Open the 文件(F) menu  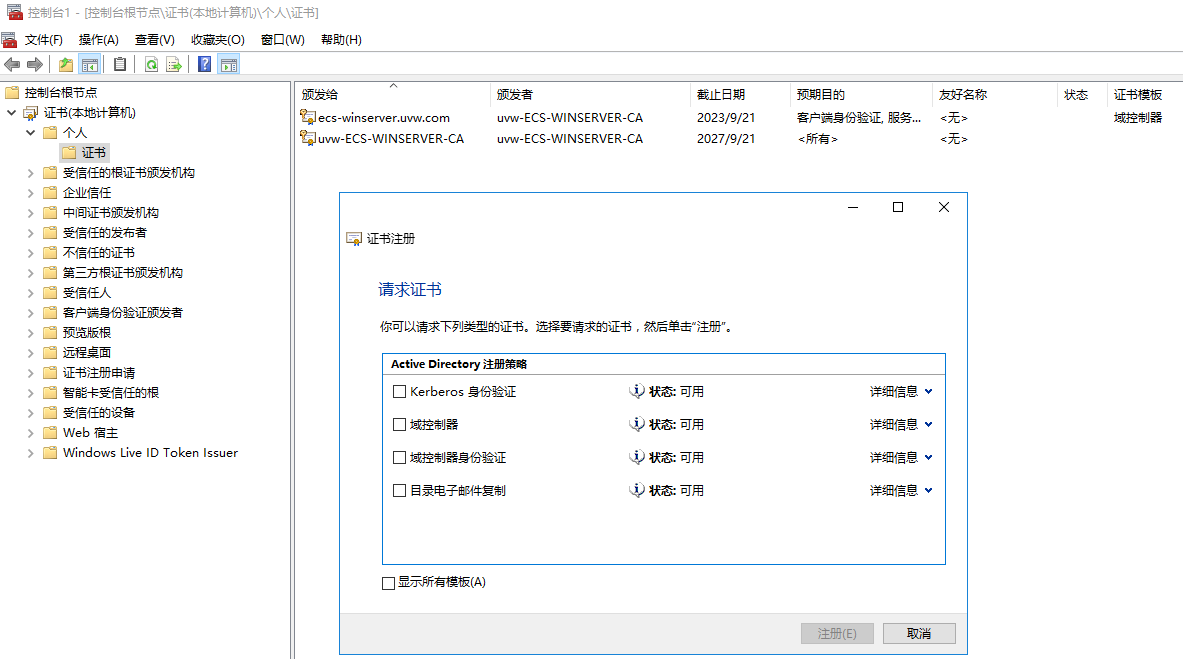[x=43, y=39]
